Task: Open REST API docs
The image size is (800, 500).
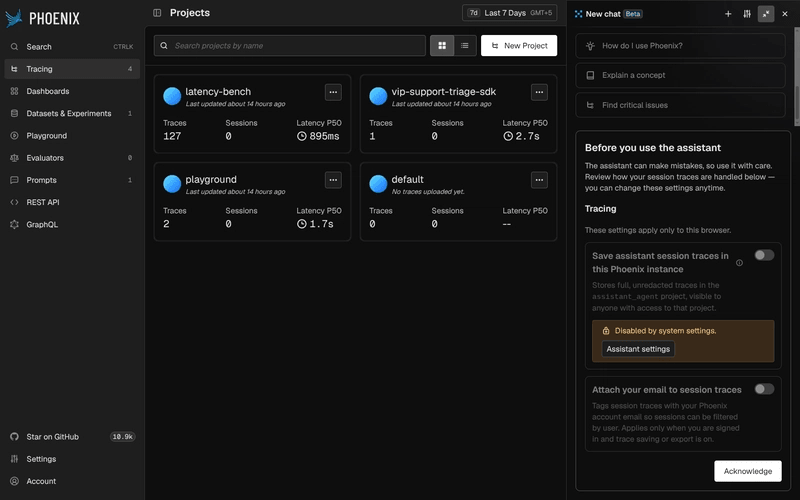Action: click(72, 202)
